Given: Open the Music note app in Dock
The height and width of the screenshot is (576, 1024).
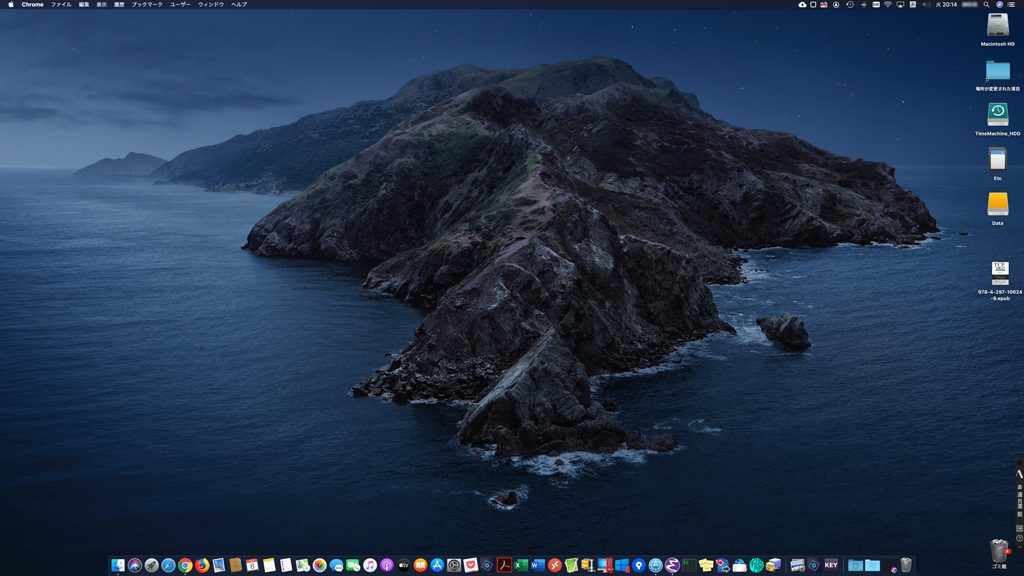Looking at the screenshot, I should pos(370,565).
